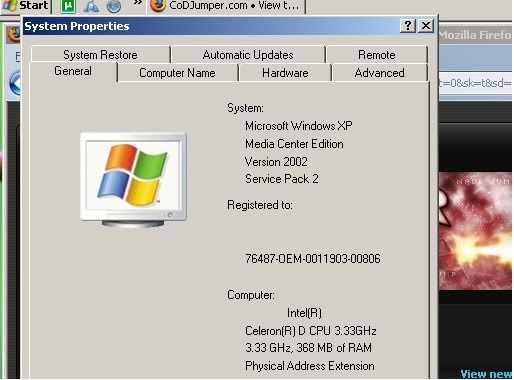Click the Firefox window icon behind the dialog
The image size is (514, 380).
[14, 35]
